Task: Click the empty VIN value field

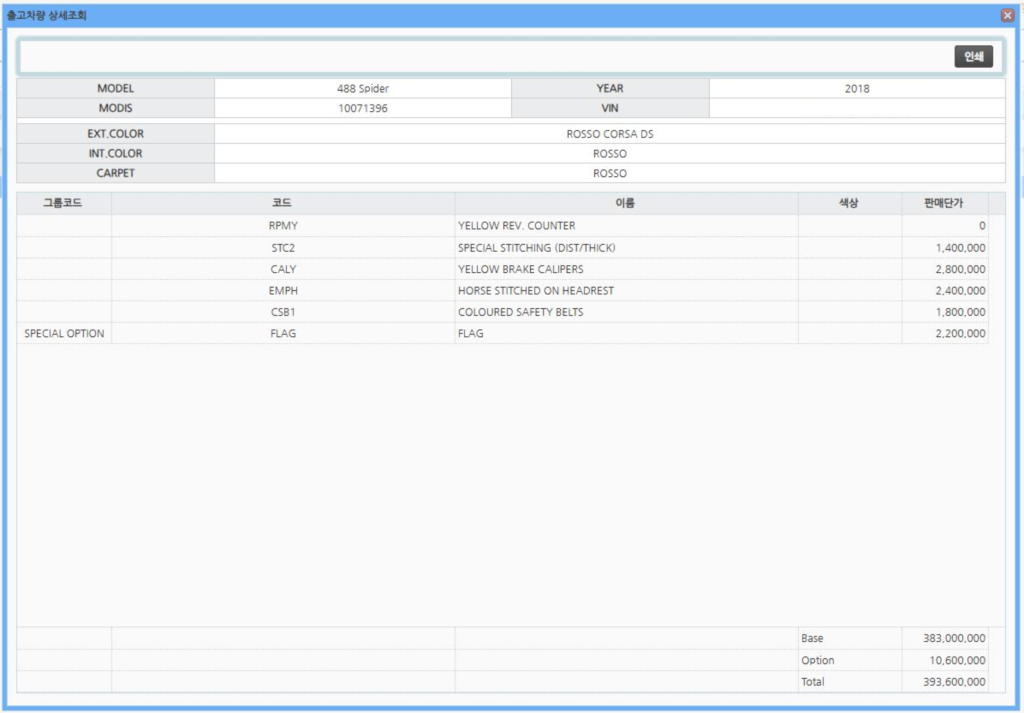Action: pyautogui.click(x=857, y=108)
